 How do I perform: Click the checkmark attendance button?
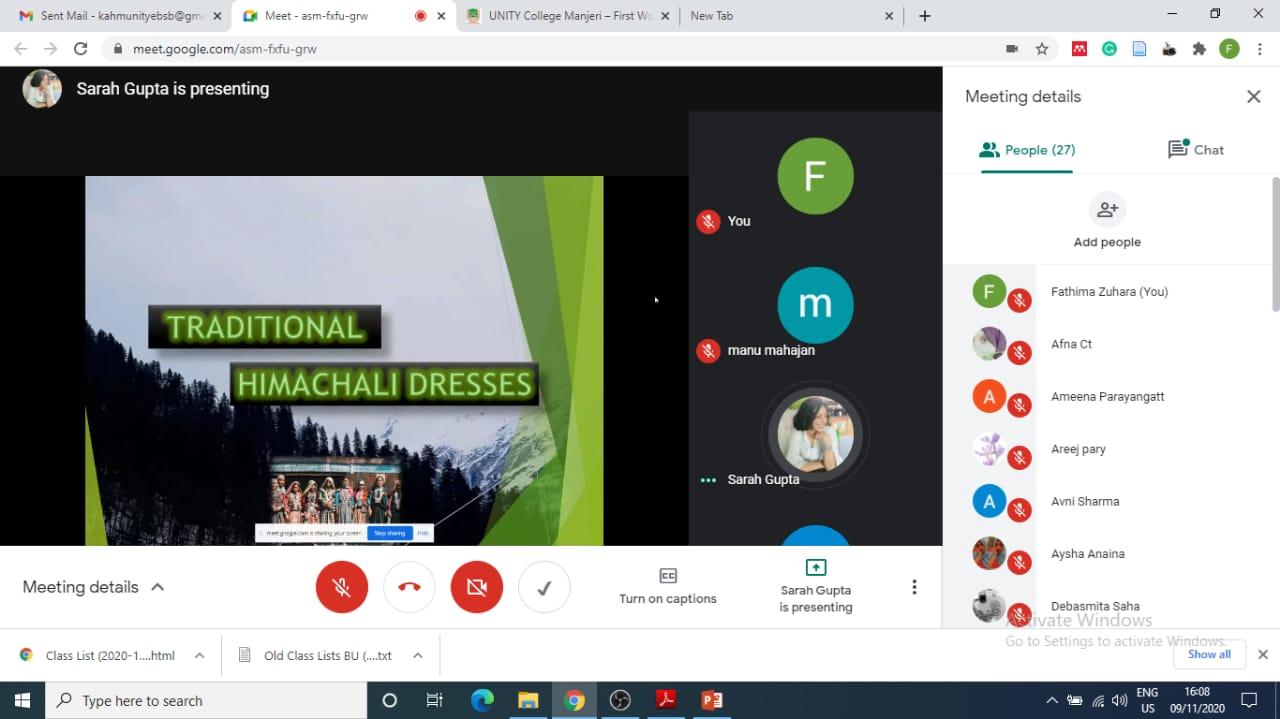point(544,587)
